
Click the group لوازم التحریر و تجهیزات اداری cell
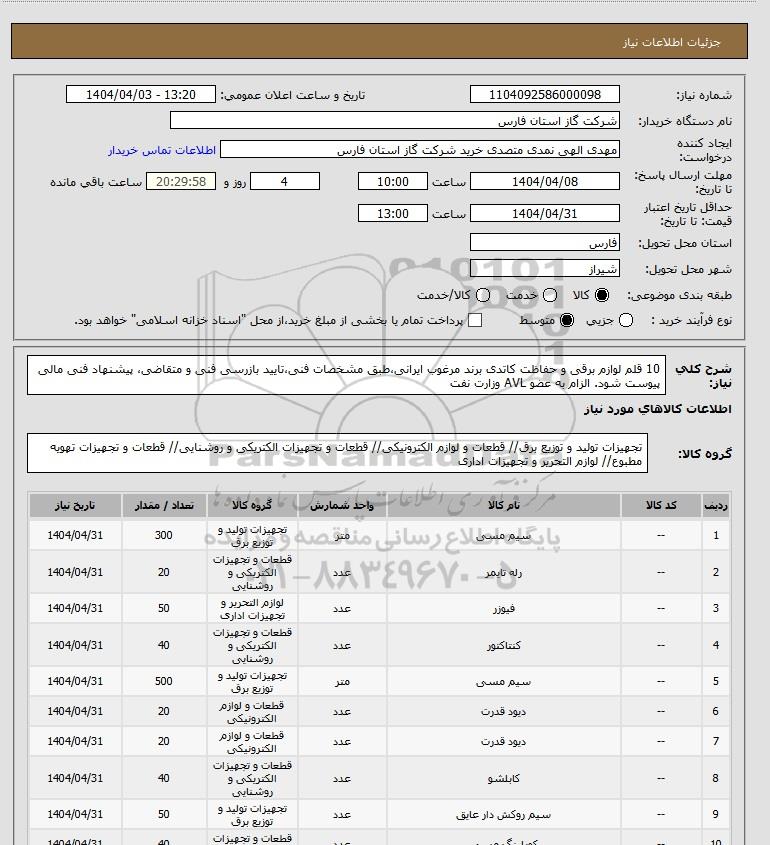pyautogui.click(x=252, y=609)
